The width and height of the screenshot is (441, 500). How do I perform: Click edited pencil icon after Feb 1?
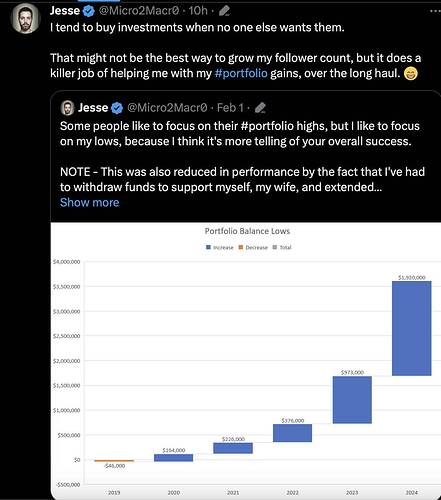[x=260, y=108]
